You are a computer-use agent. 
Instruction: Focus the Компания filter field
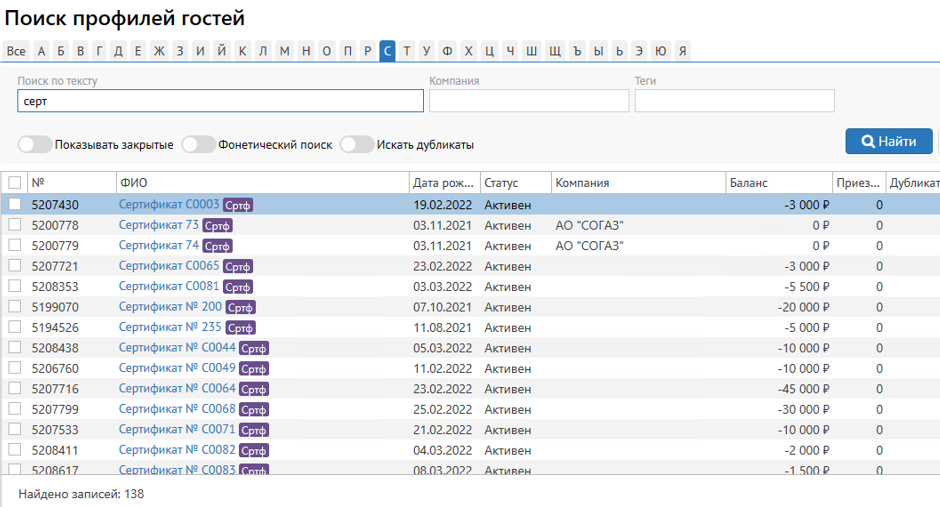(529, 101)
